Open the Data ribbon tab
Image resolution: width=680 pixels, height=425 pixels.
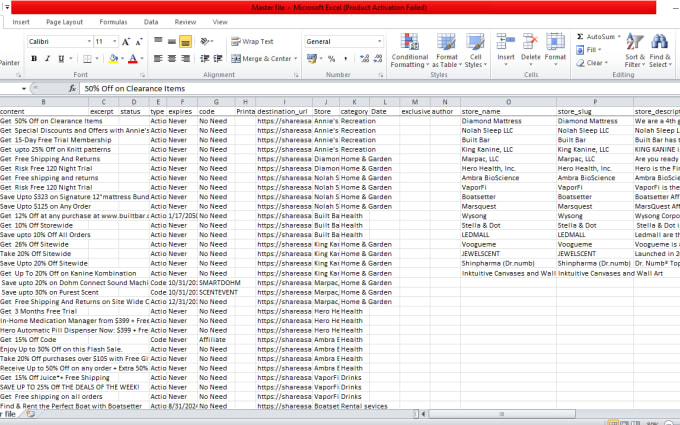(151, 22)
